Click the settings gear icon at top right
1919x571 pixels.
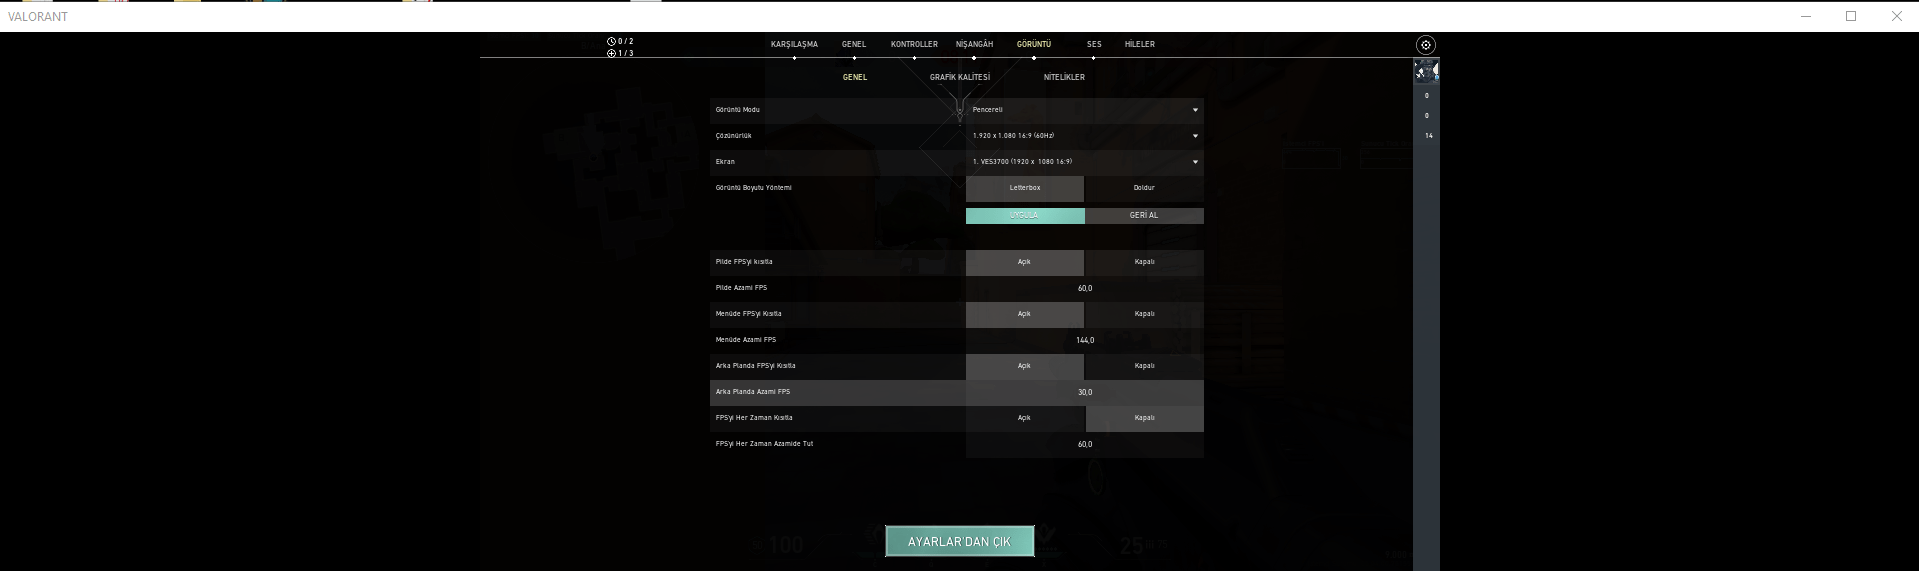point(1426,45)
